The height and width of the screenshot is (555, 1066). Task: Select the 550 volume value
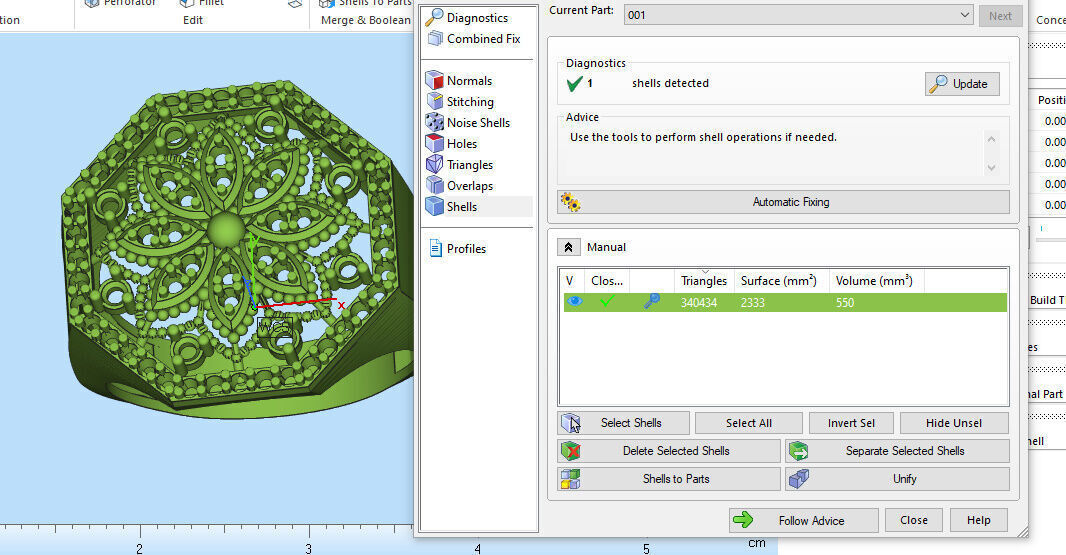[845, 303]
